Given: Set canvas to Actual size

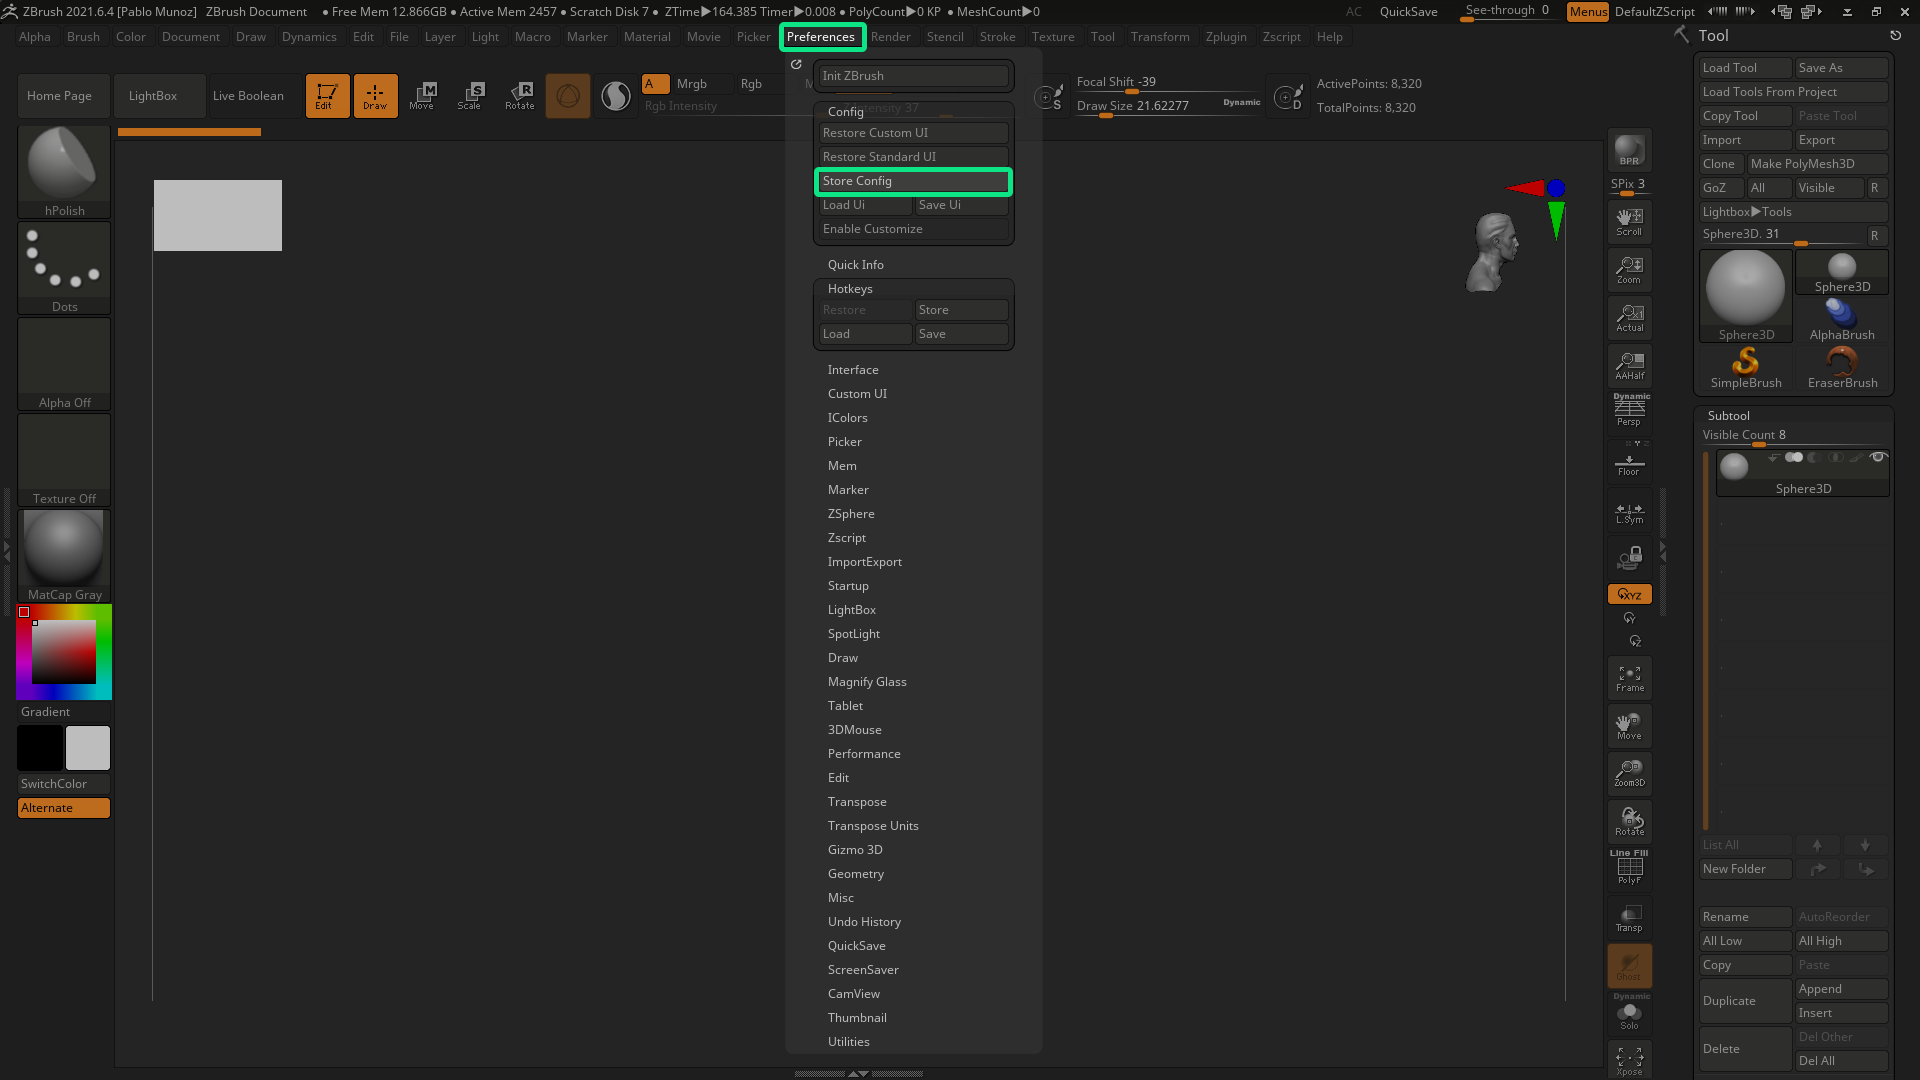Looking at the screenshot, I should point(1629,317).
